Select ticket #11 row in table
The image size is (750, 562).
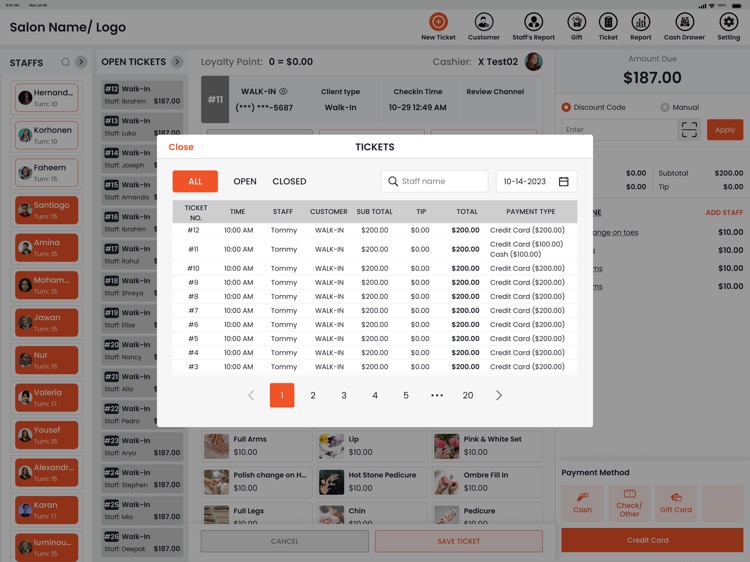pyautogui.click(x=375, y=249)
